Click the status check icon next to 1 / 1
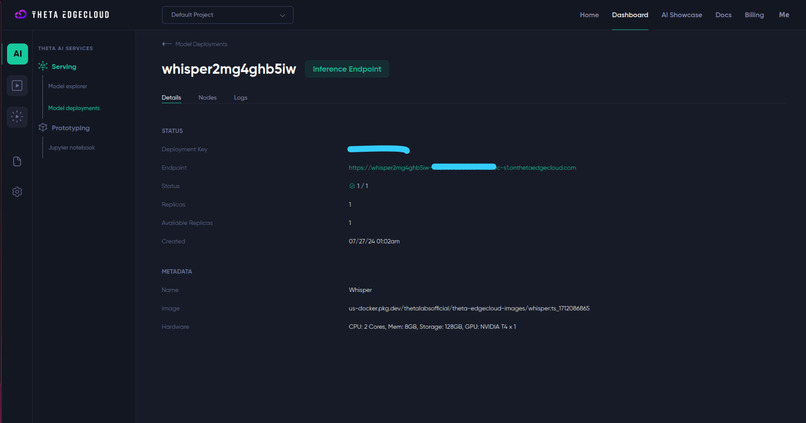This screenshot has width=806, height=423. click(x=352, y=186)
